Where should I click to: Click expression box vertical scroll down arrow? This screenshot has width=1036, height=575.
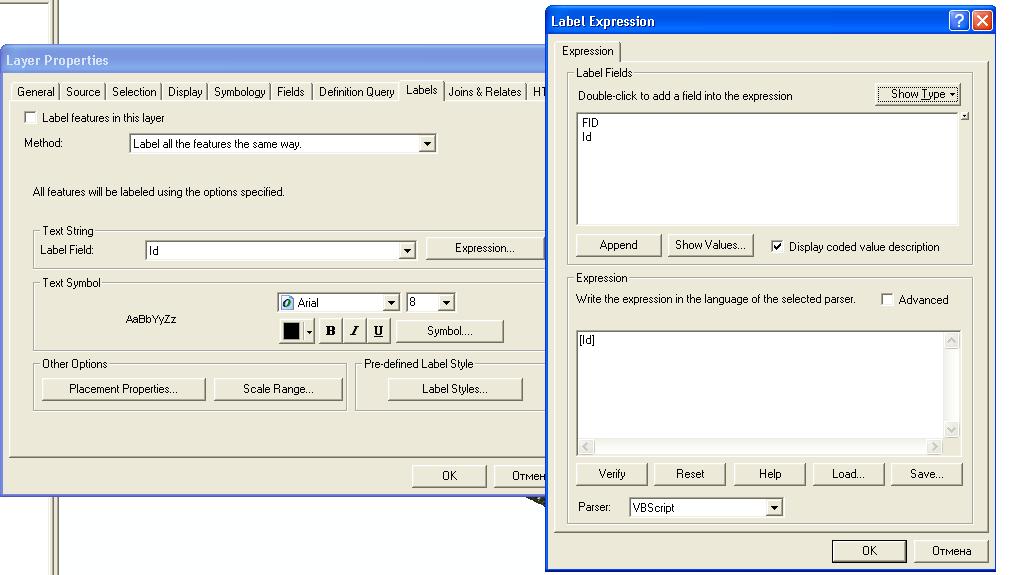click(951, 430)
